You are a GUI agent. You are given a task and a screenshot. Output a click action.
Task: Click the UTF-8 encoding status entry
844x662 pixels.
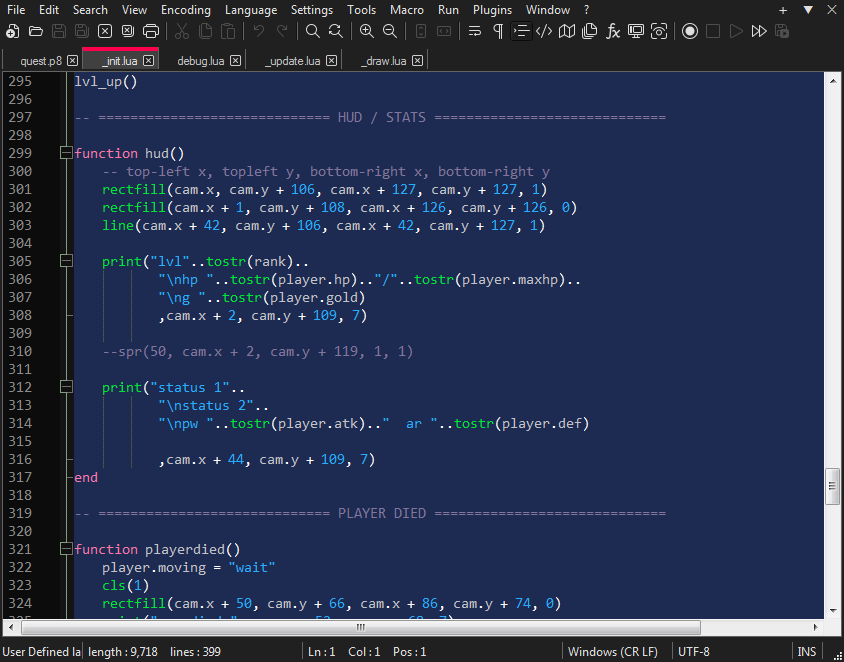693,652
